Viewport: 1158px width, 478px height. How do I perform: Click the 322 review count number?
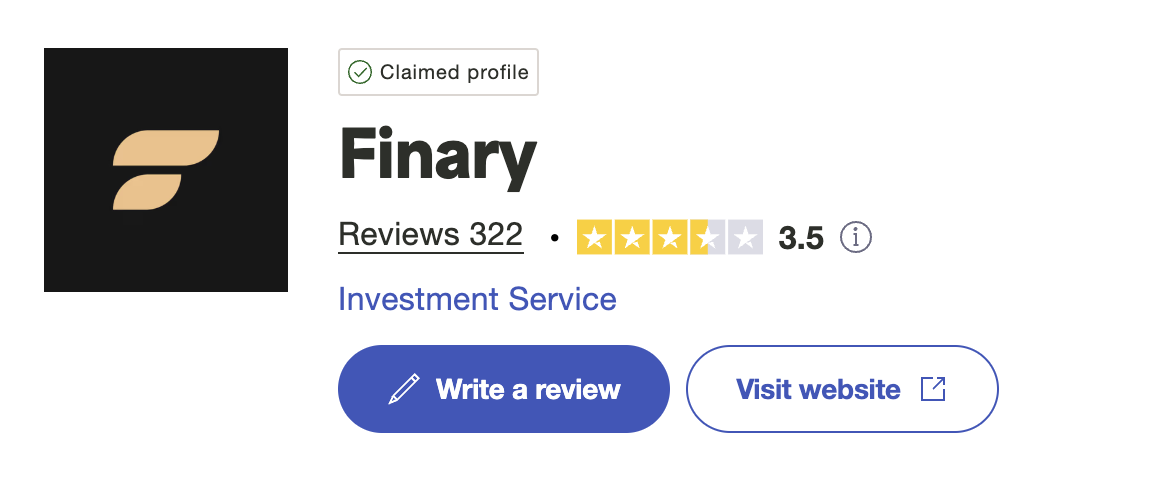(496, 235)
